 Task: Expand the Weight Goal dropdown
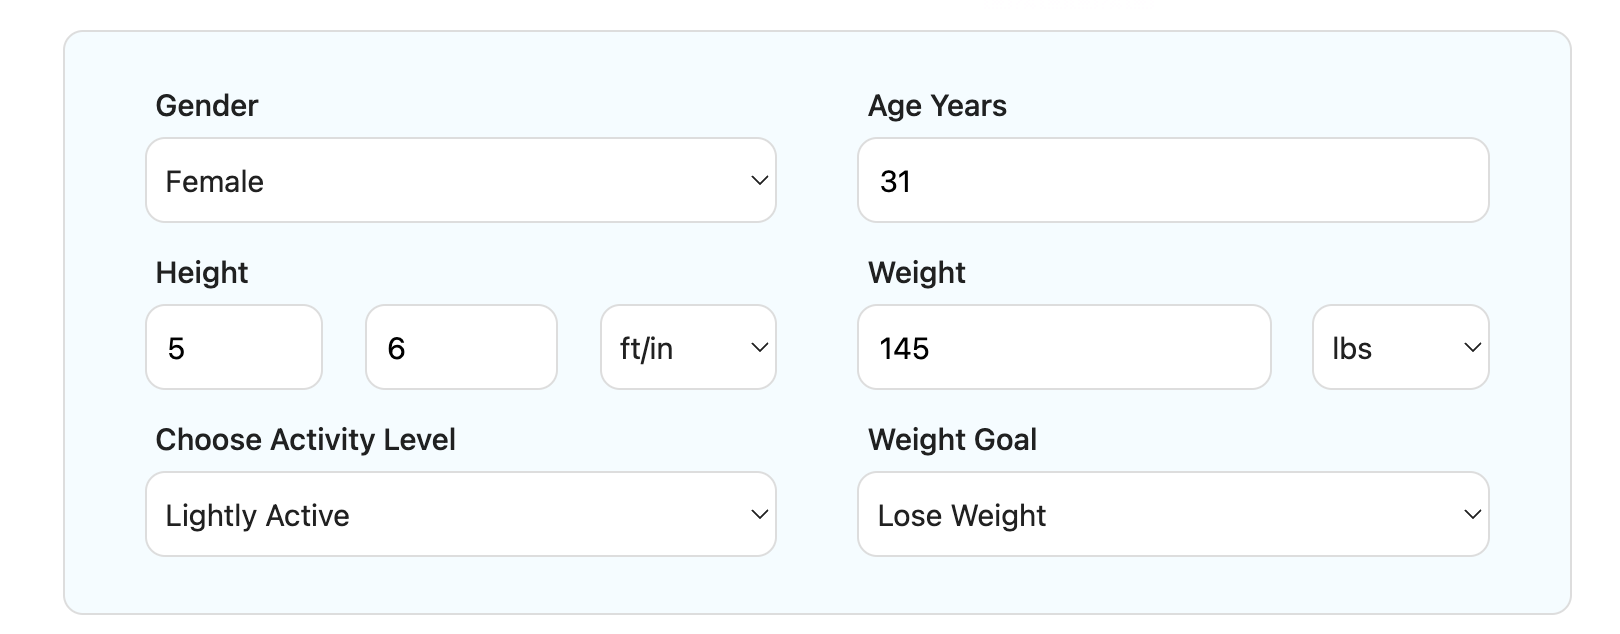[x=1172, y=514]
